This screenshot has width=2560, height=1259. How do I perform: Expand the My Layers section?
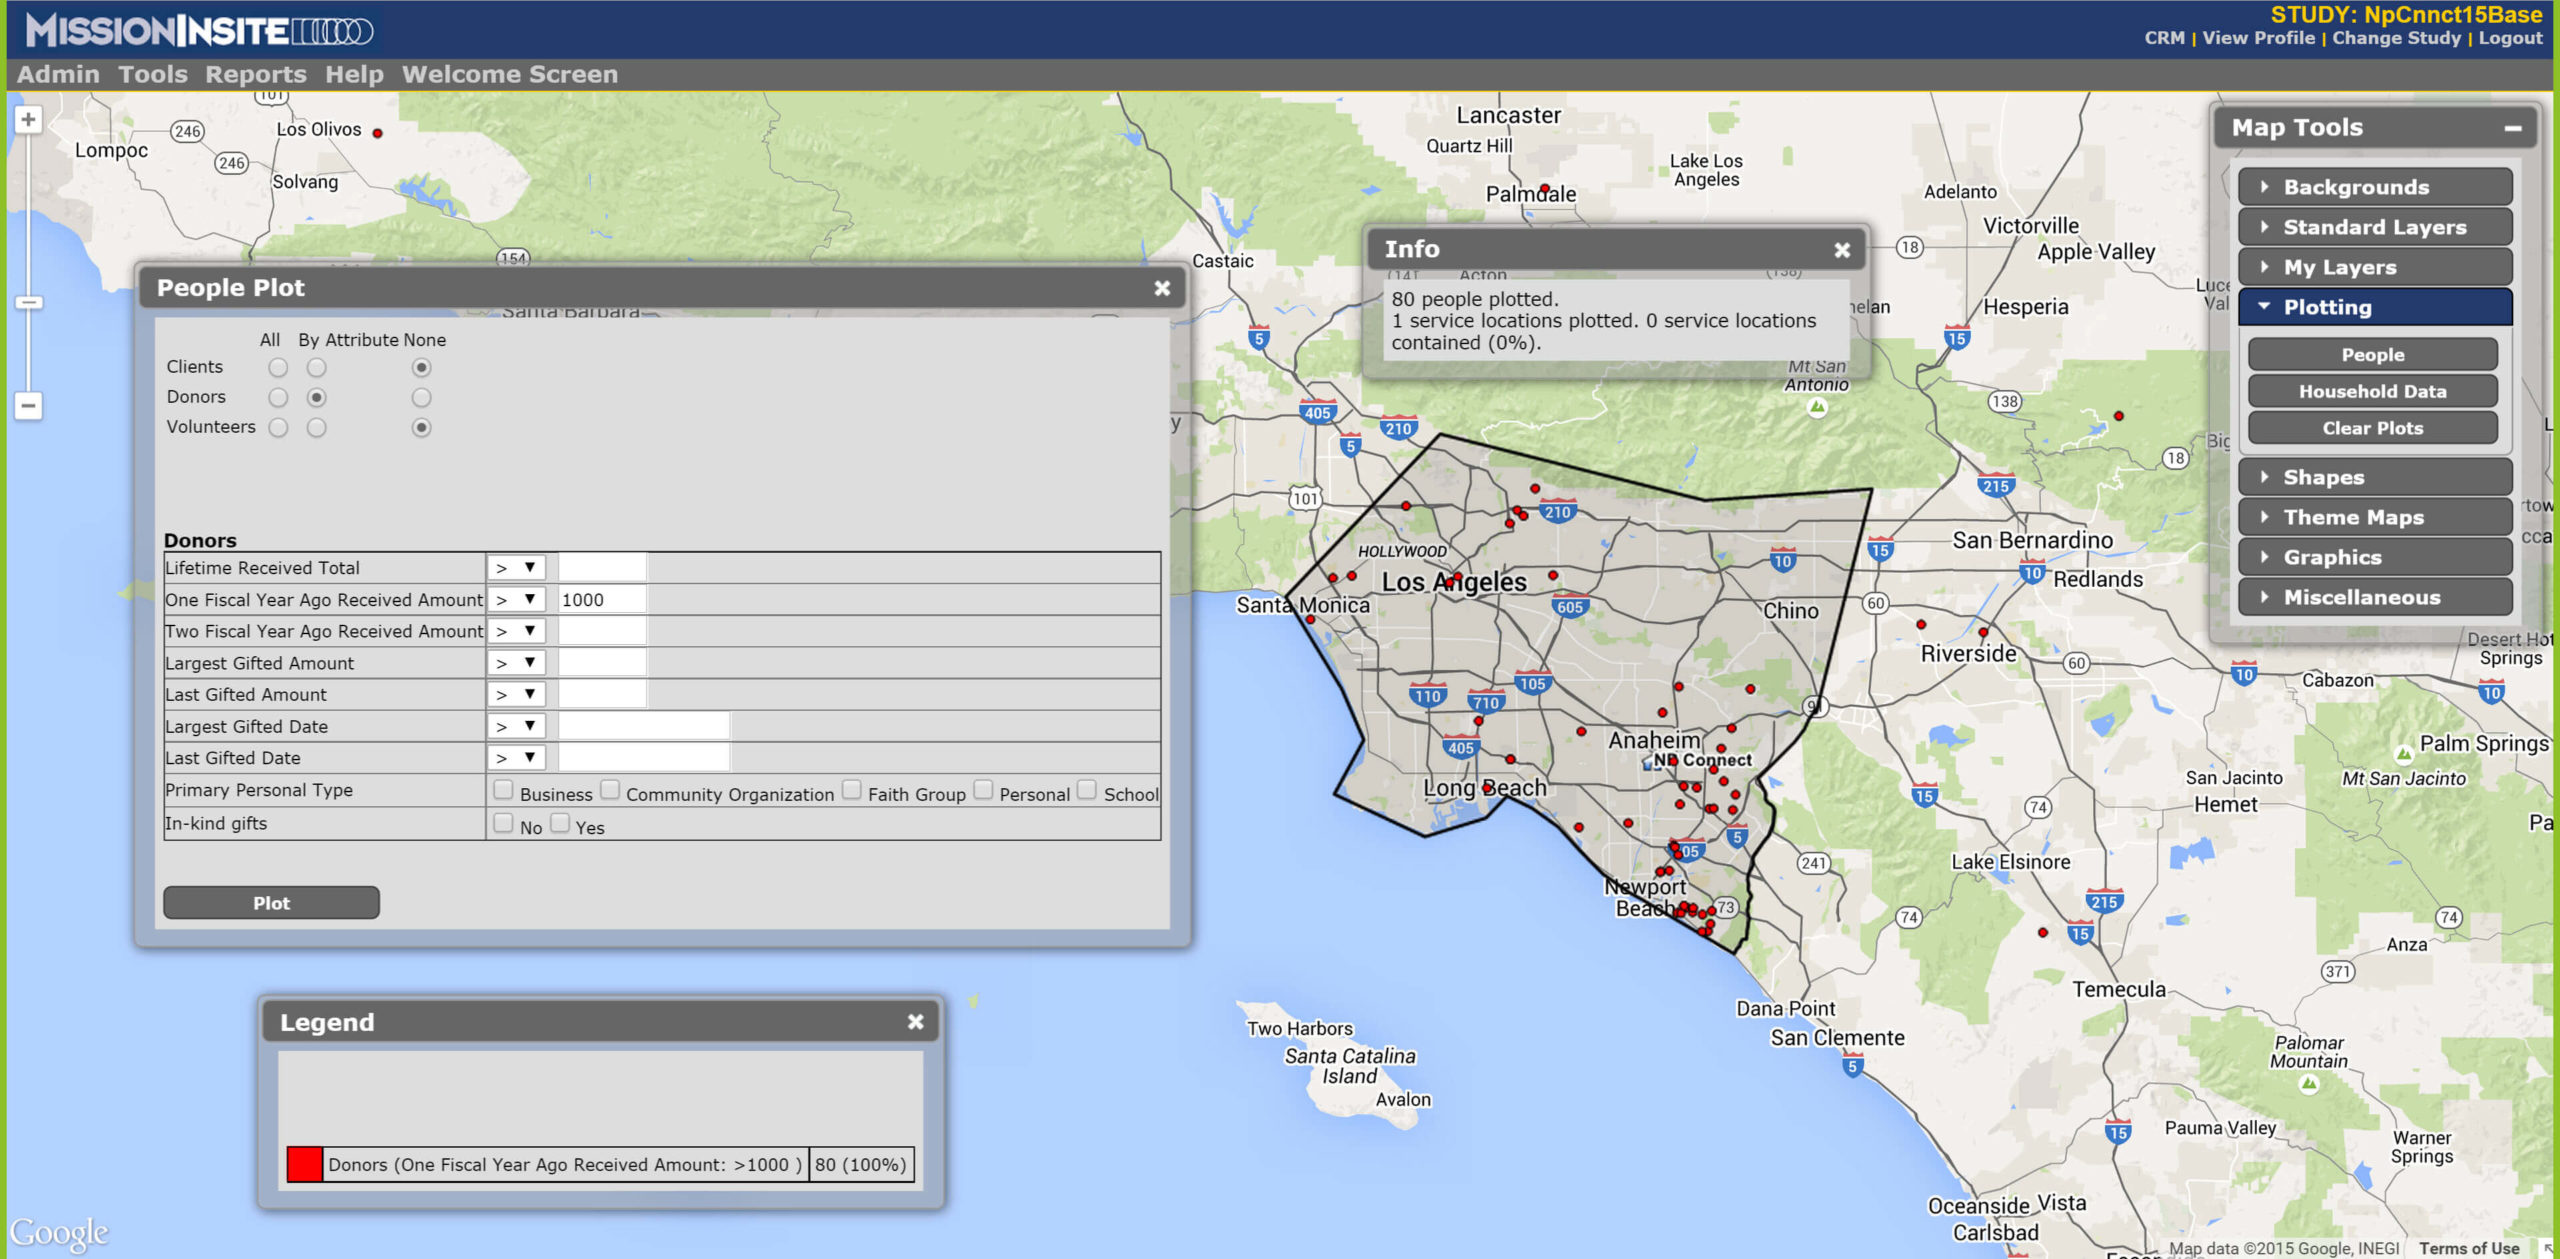pos(2375,267)
